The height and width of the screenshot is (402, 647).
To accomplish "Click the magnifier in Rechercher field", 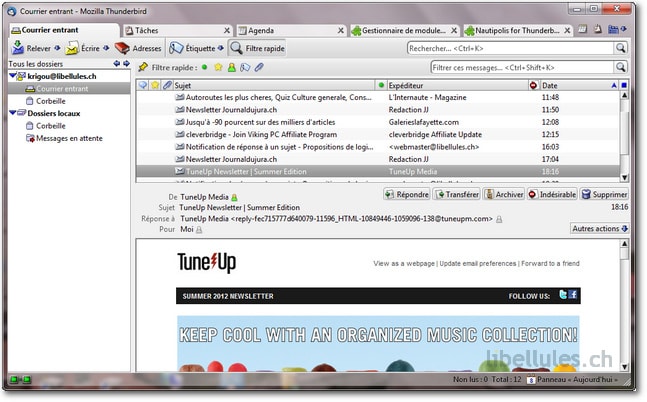I will [x=621, y=48].
